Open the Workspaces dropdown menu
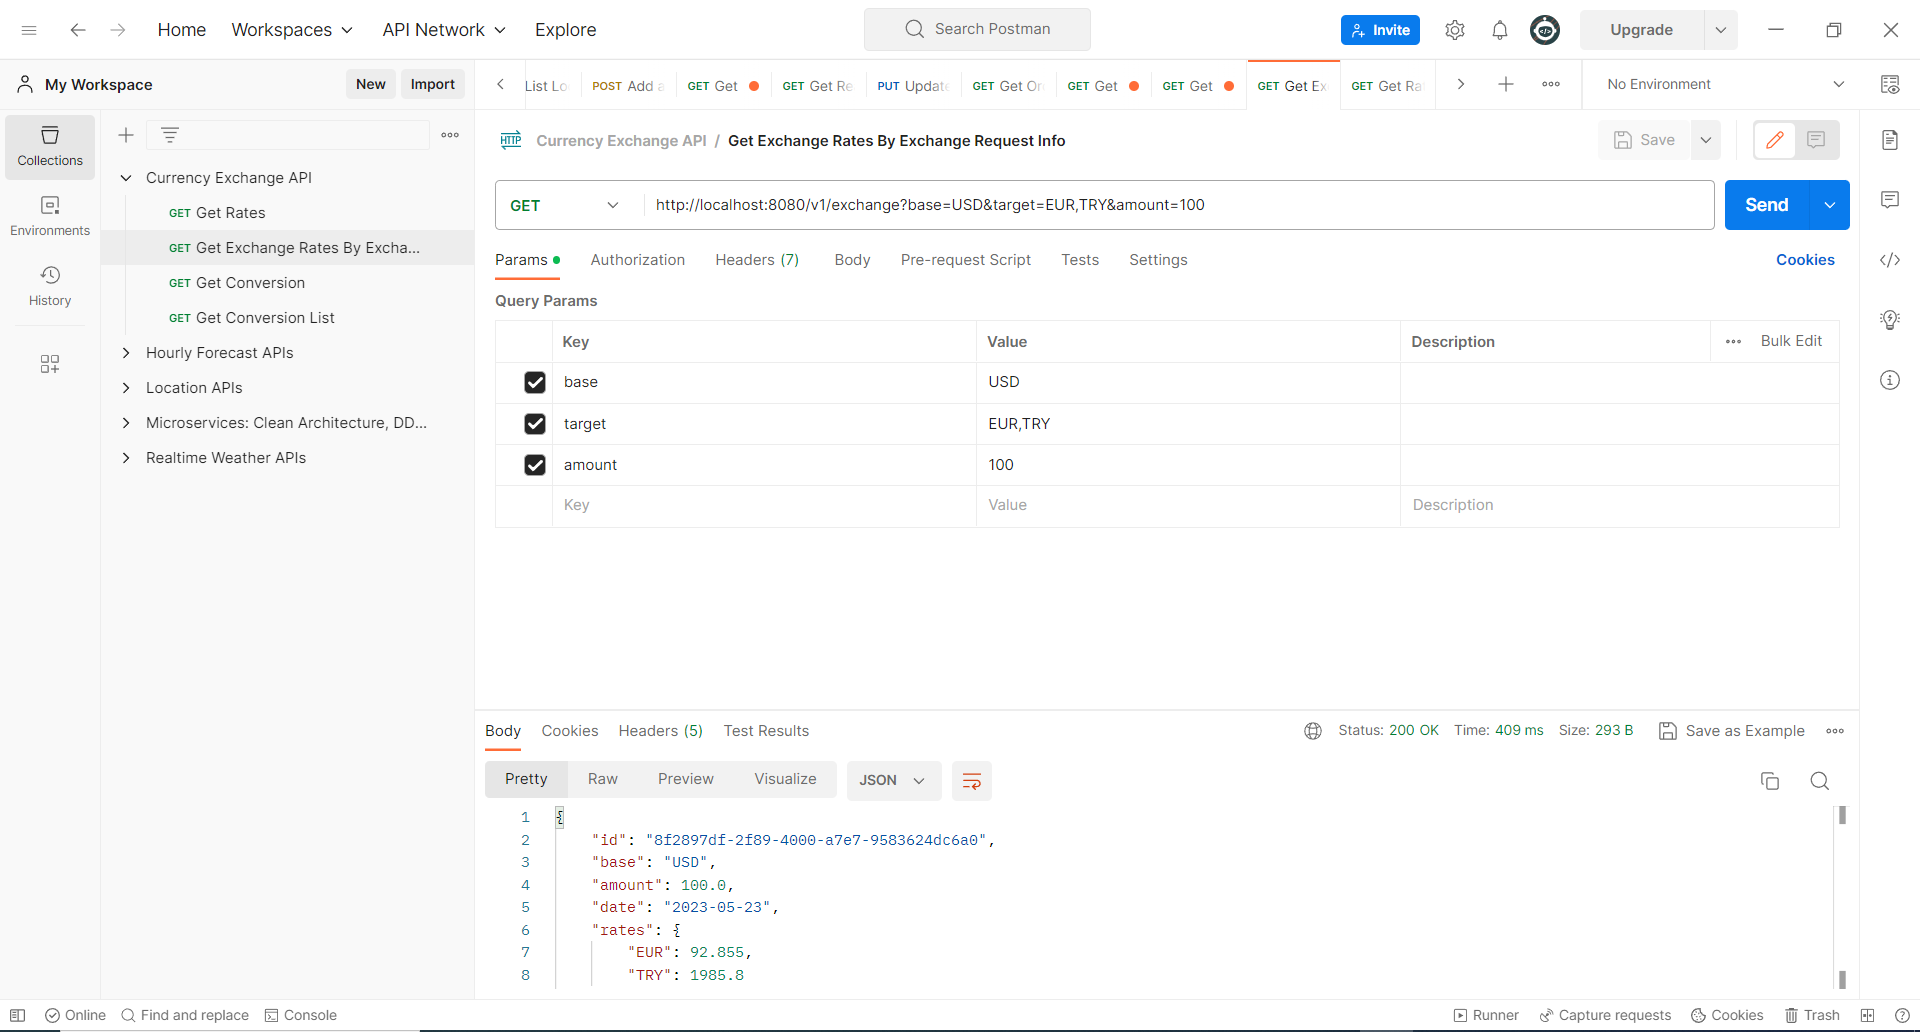1920x1032 pixels. 292,30
